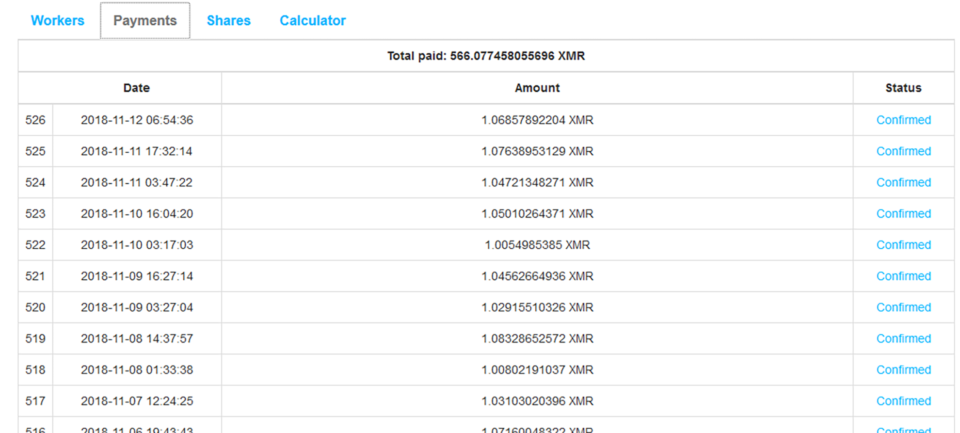Open the Calculator tab
960x433 pixels.
(312, 20)
